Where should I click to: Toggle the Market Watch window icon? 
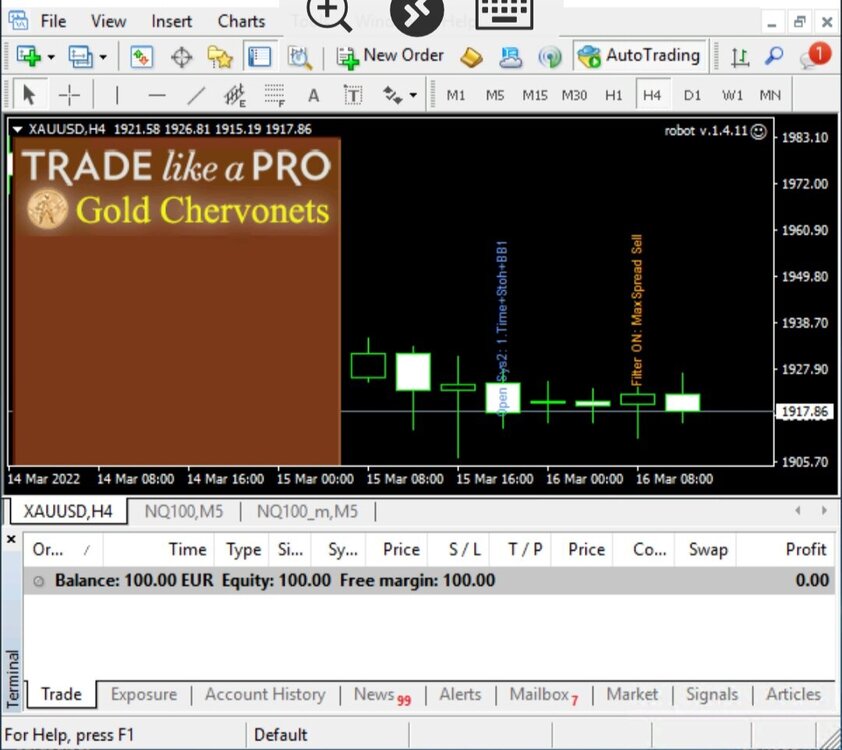click(142, 57)
